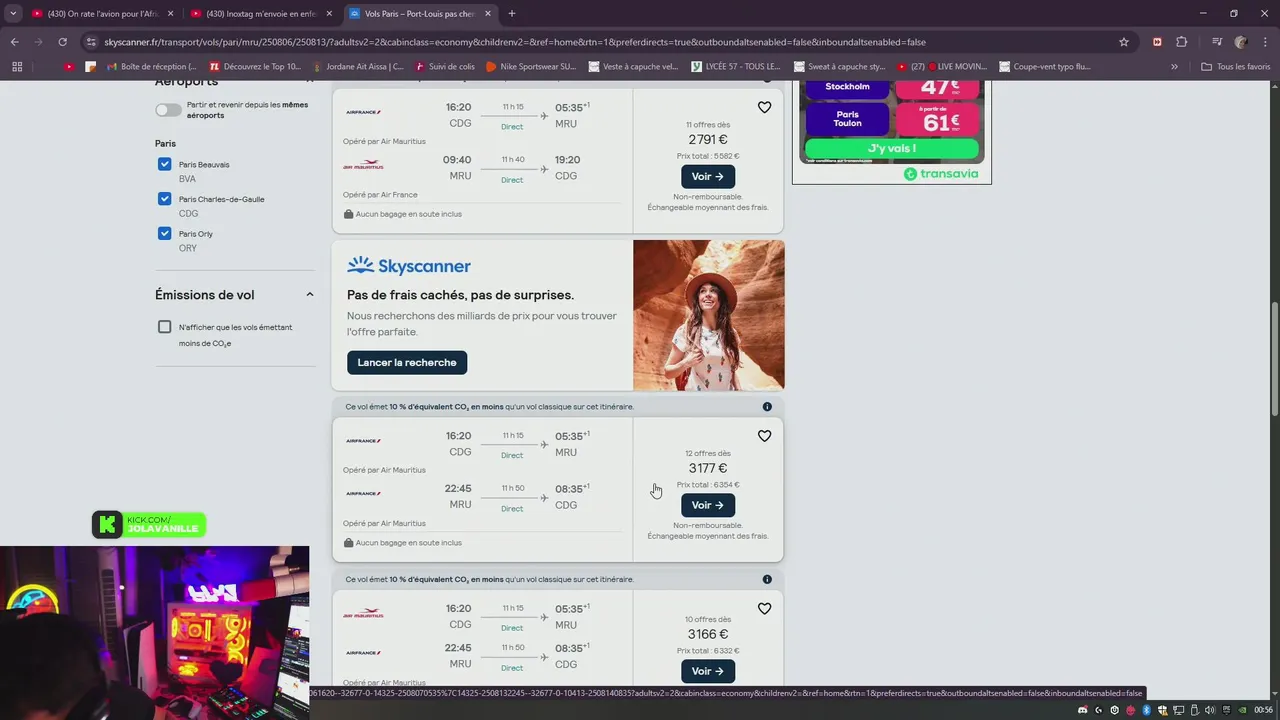Open the Chrome profile avatar
Image resolution: width=1280 pixels, height=720 pixels.
(1241, 42)
